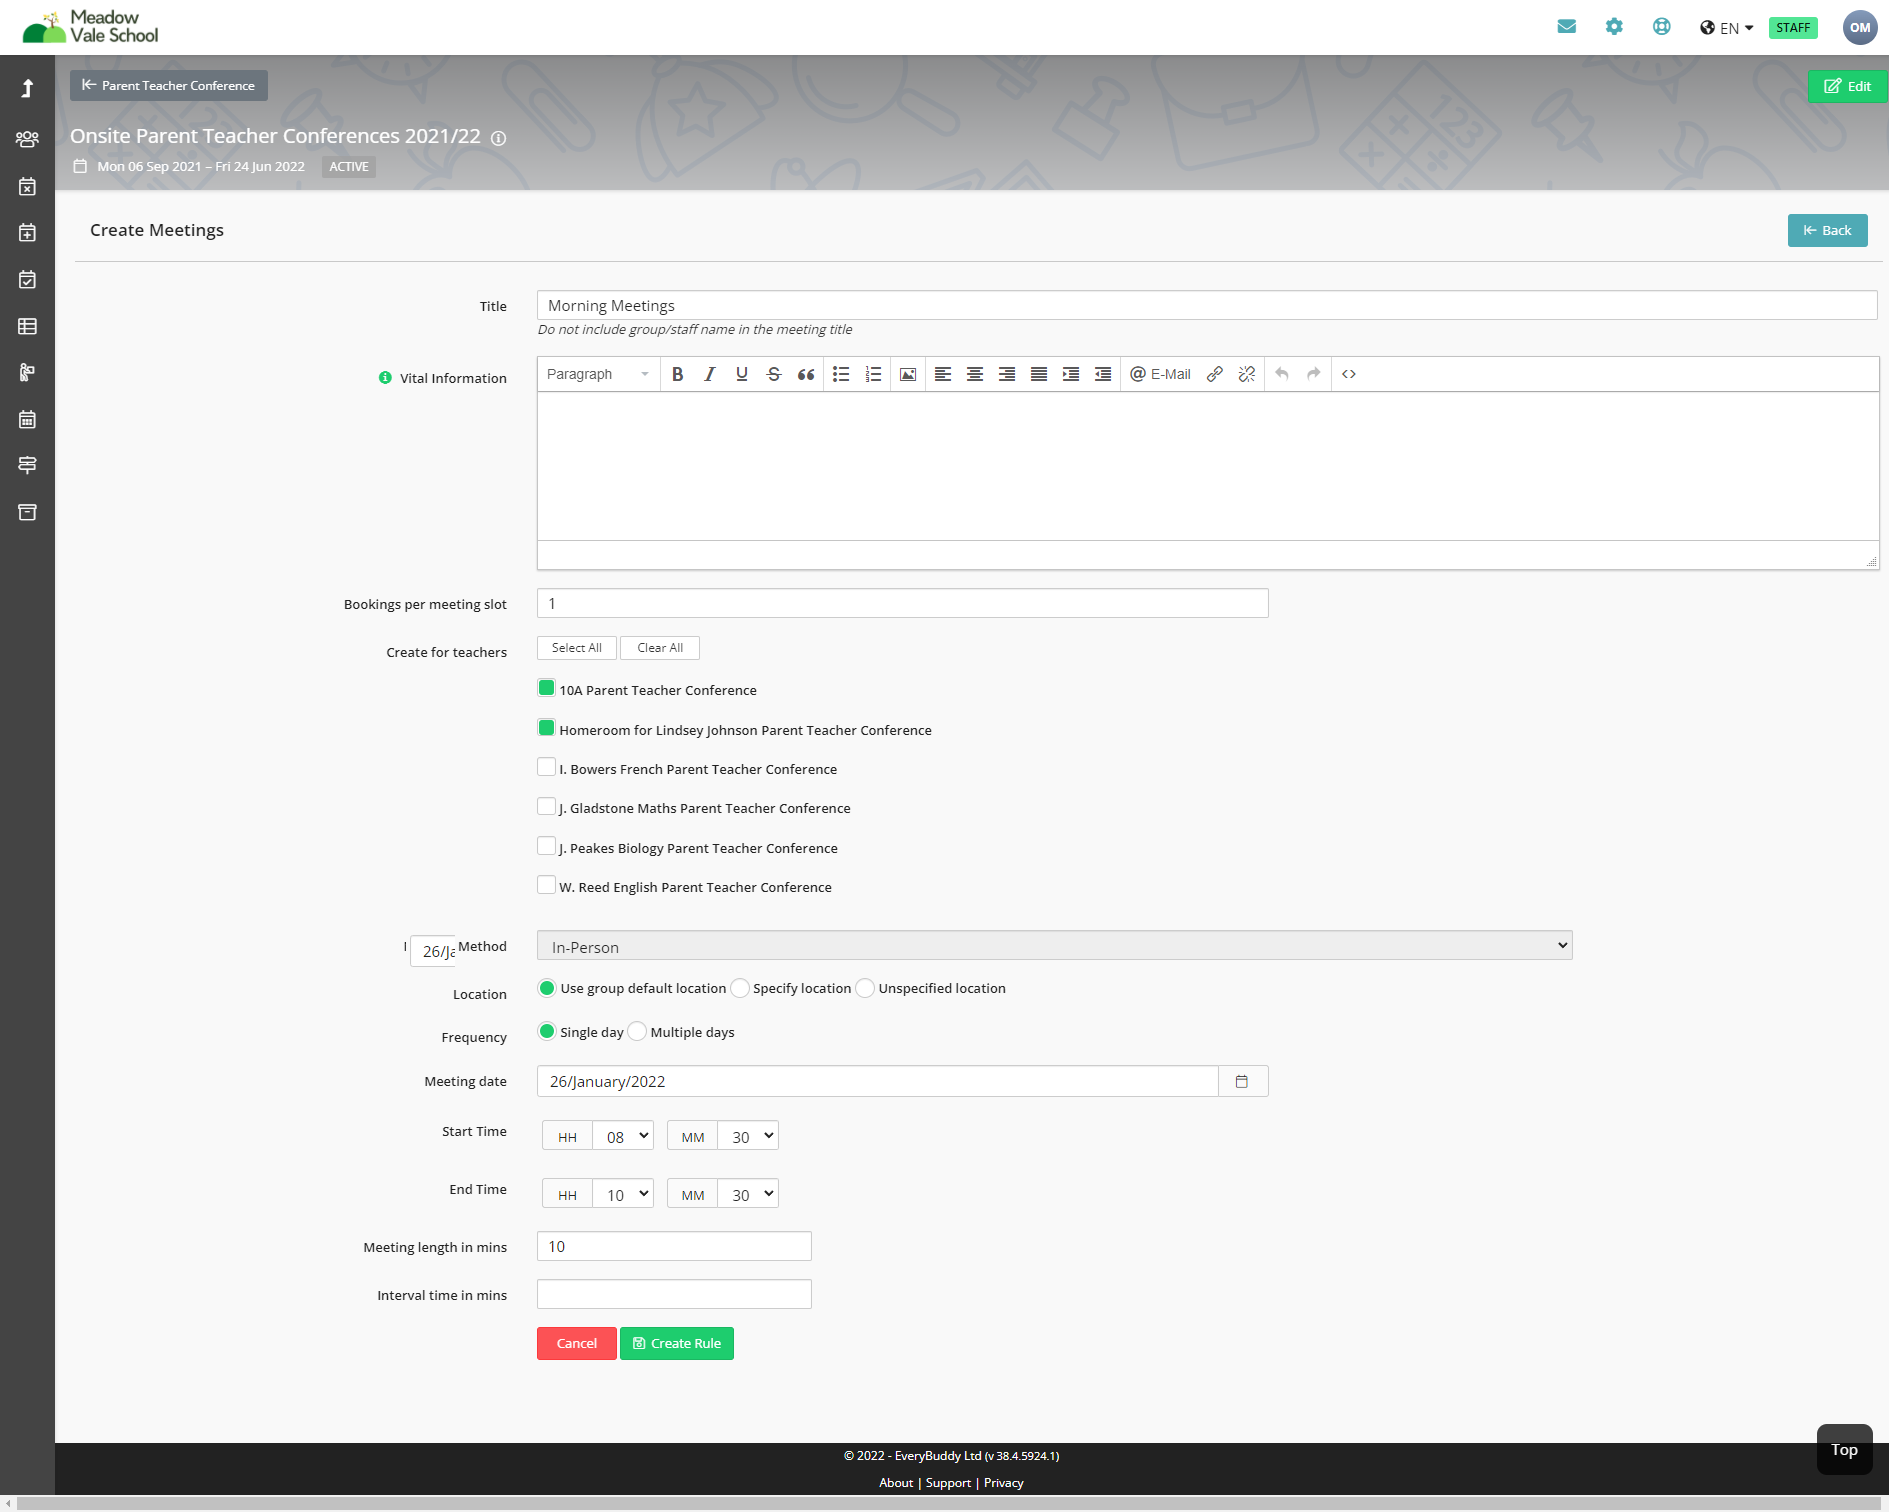Open the meeting date calendar picker
1889x1512 pixels.
click(x=1242, y=1081)
